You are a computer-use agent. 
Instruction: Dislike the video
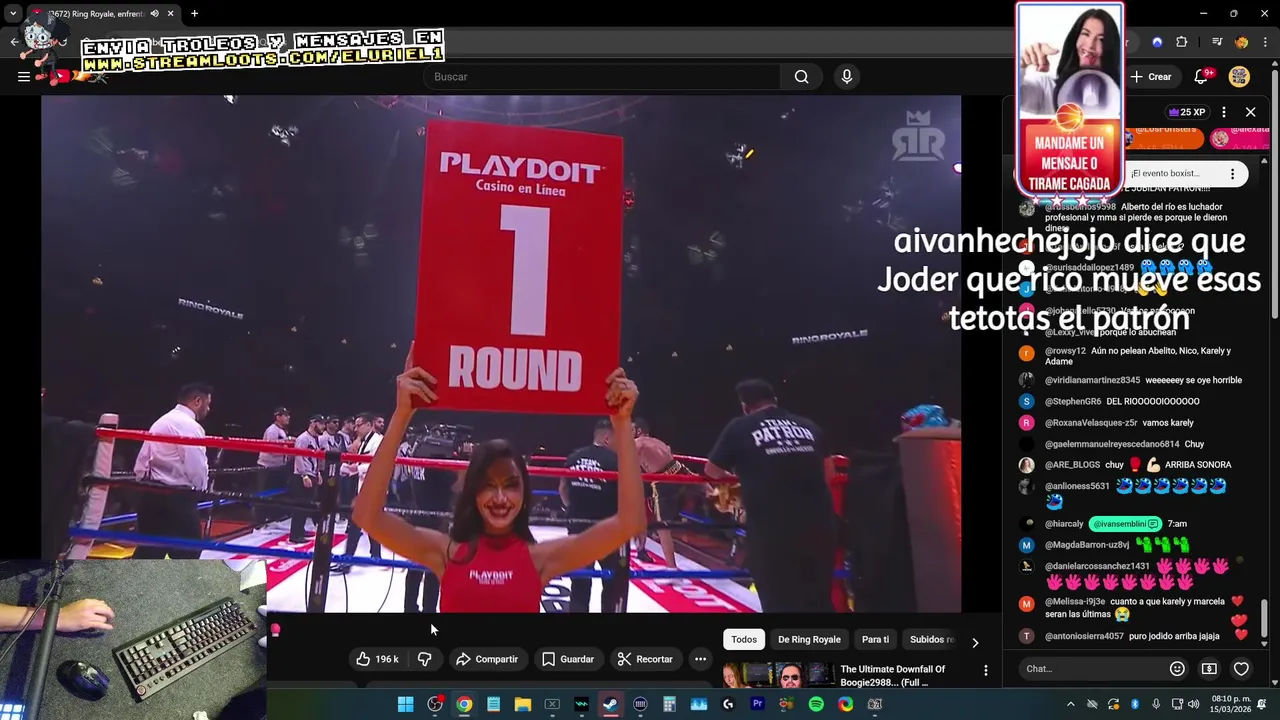click(x=425, y=659)
